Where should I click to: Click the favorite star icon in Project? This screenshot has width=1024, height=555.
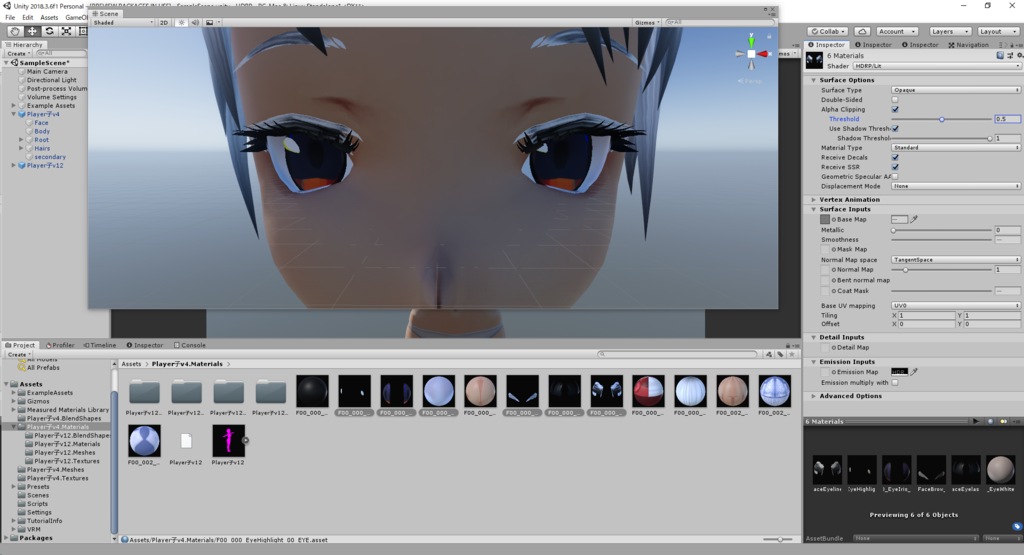792,354
